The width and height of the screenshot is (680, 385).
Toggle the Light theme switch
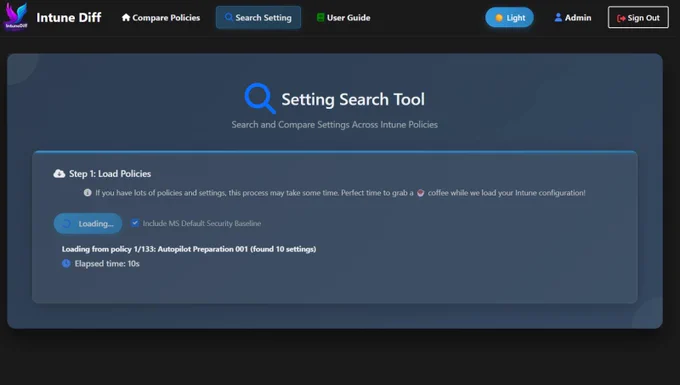pos(510,18)
